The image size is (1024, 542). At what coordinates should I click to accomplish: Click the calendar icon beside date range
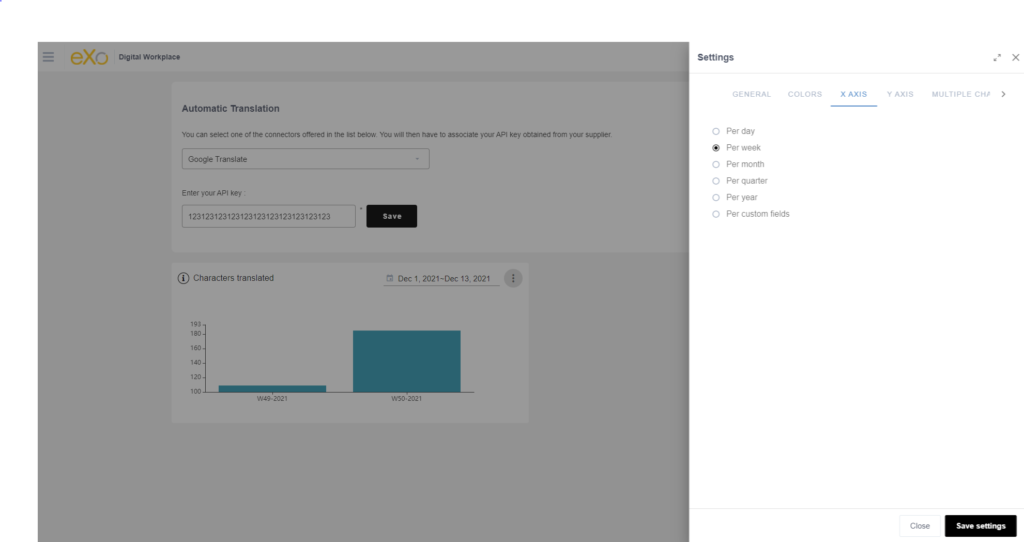[x=390, y=278]
